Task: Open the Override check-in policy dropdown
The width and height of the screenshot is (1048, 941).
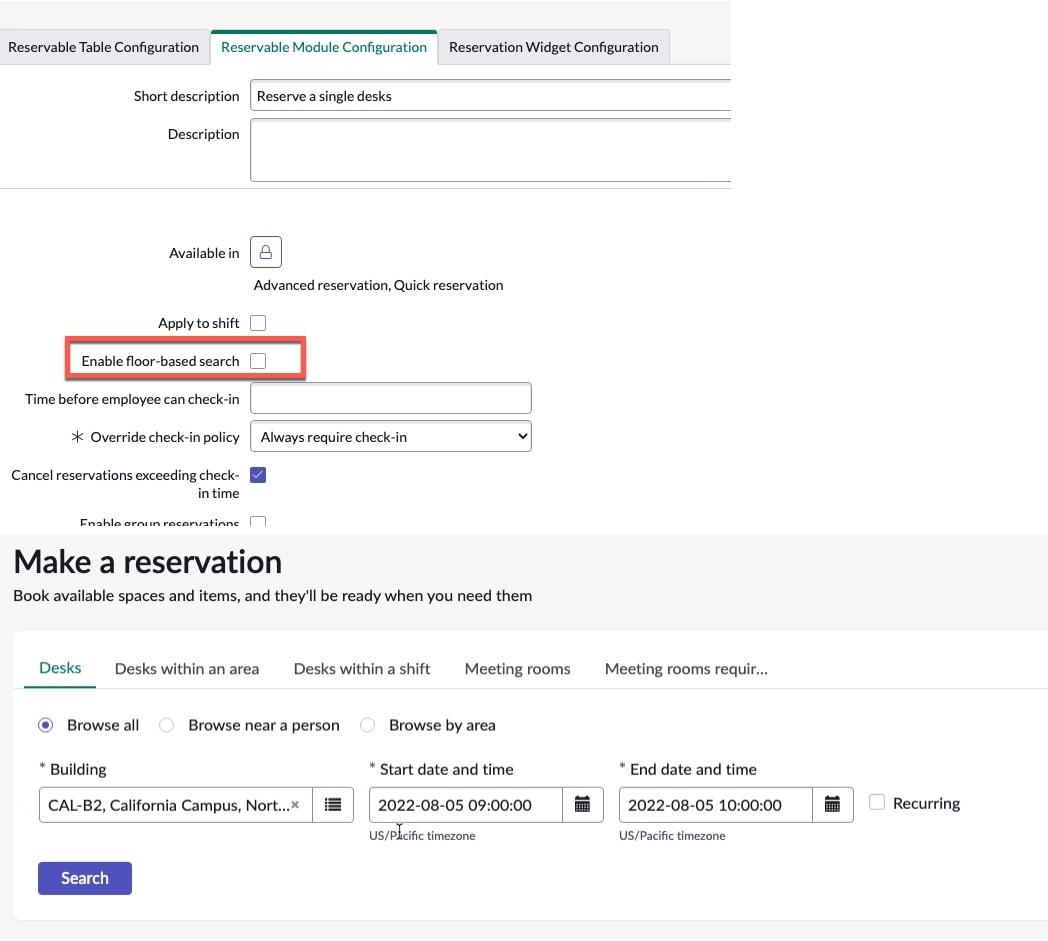Action: coord(390,436)
